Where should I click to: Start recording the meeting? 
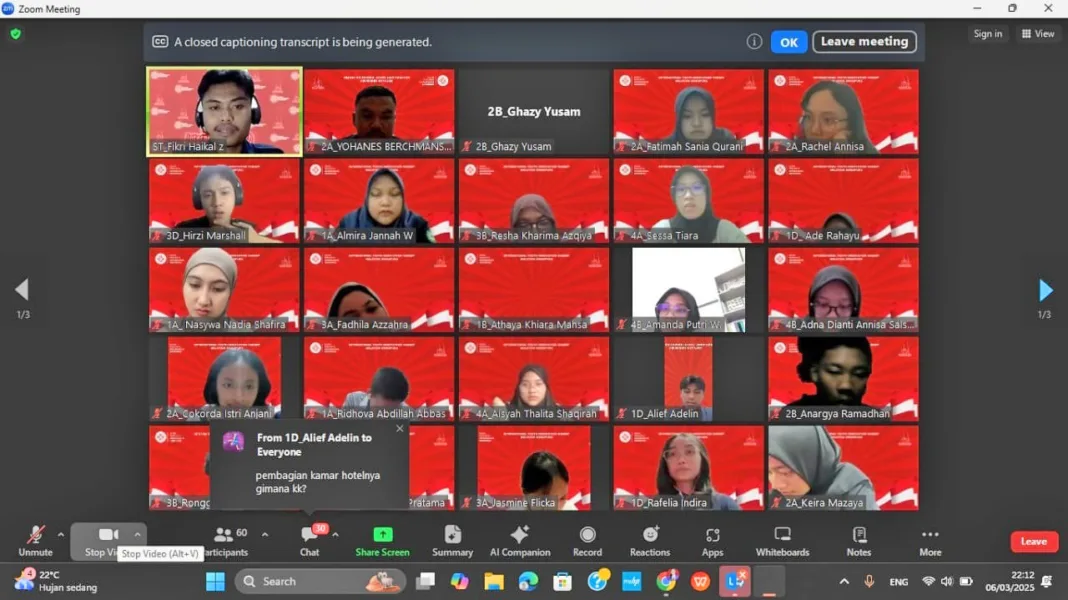point(587,541)
